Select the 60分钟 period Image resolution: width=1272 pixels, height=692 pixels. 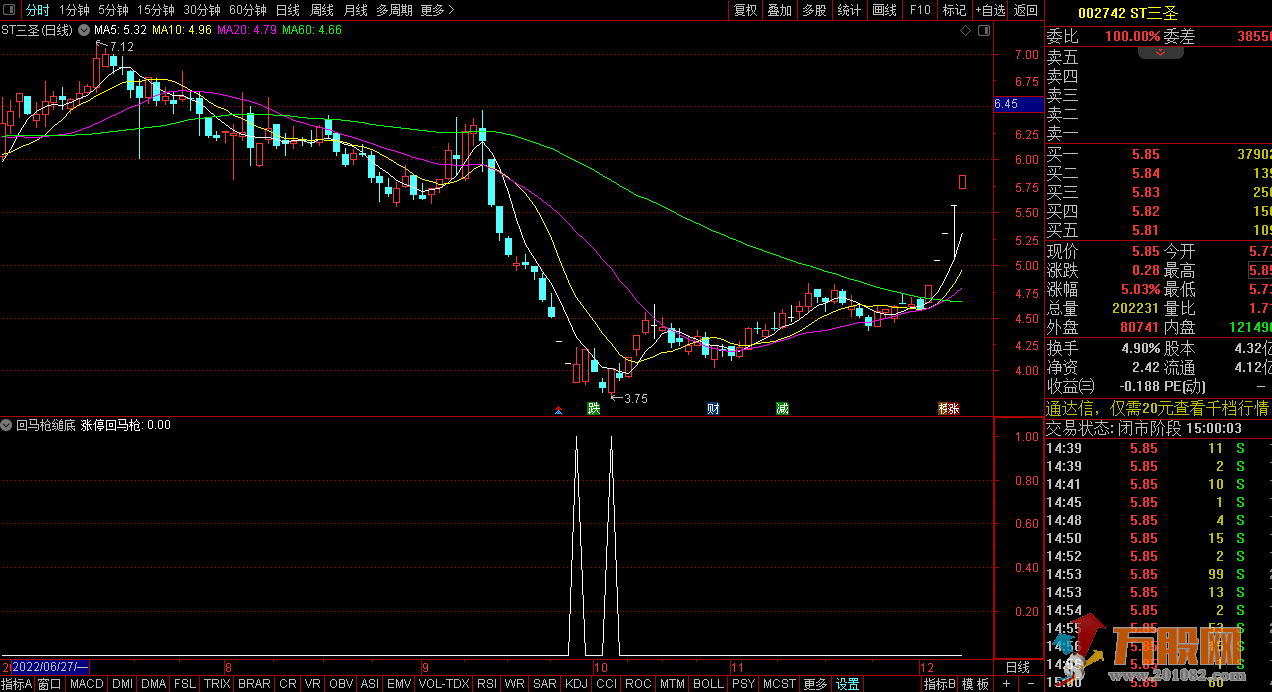click(248, 10)
